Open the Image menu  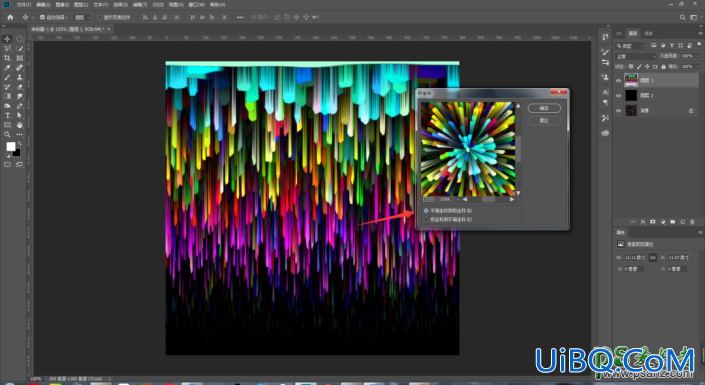point(62,4)
